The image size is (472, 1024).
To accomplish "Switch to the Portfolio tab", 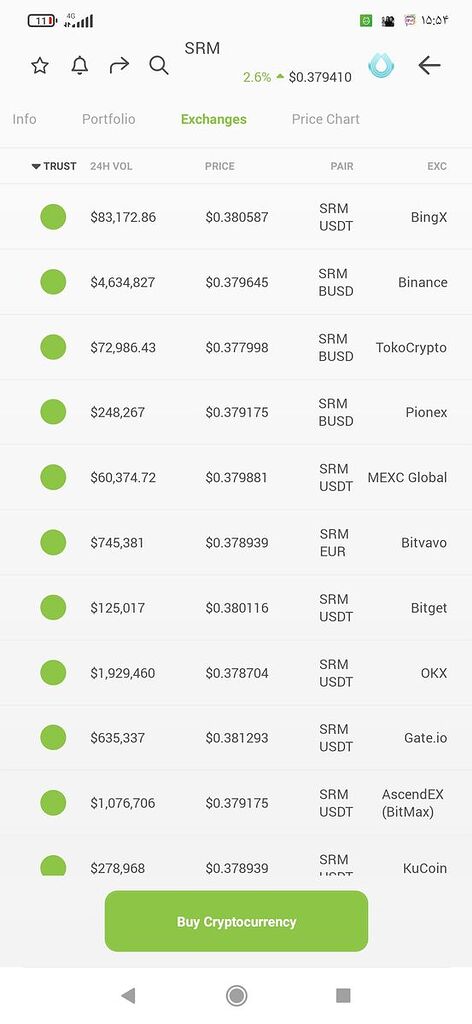I will 108,119.
